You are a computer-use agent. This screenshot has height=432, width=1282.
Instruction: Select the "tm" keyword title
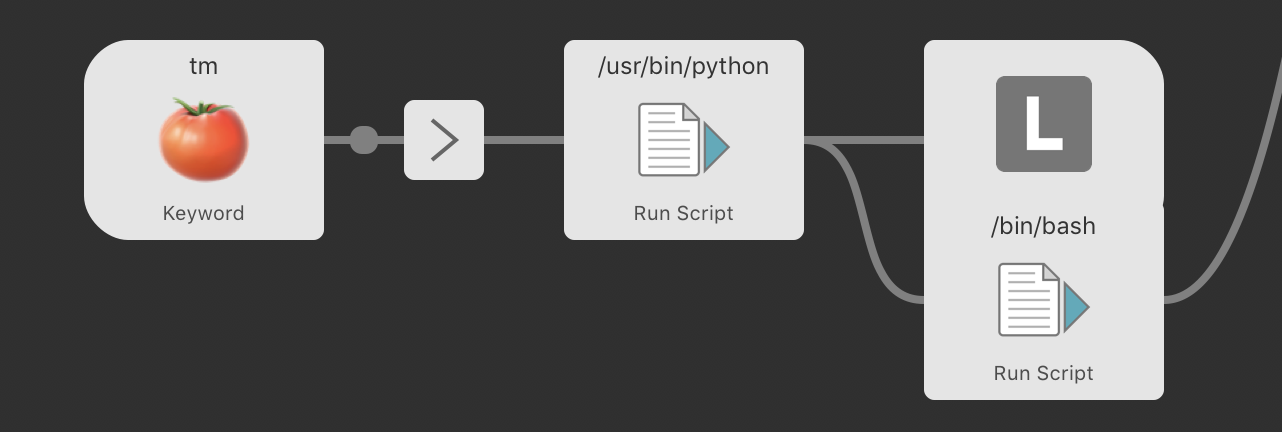pyautogui.click(x=204, y=67)
